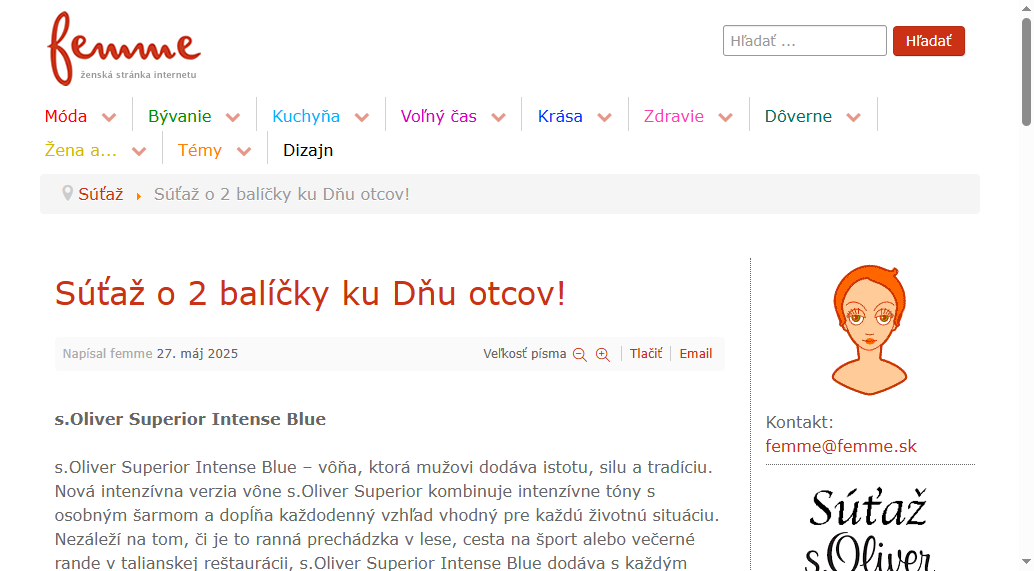
Task: Open the Zdravie menu item
Action: point(673,116)
